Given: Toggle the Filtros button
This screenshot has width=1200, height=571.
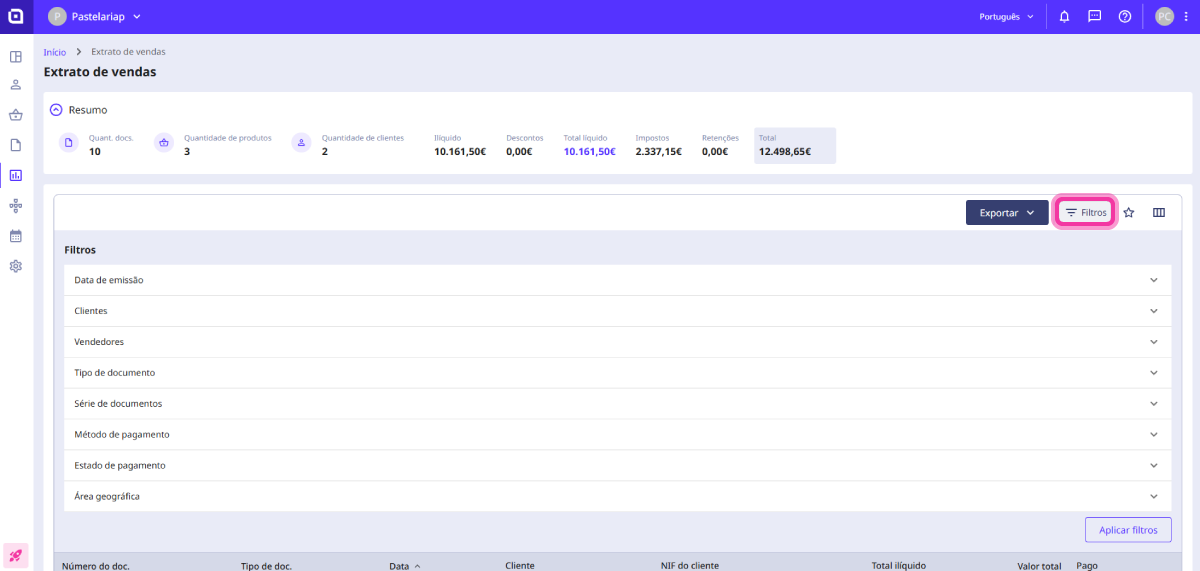Looking at the screenshot, I should point(1085,213).
